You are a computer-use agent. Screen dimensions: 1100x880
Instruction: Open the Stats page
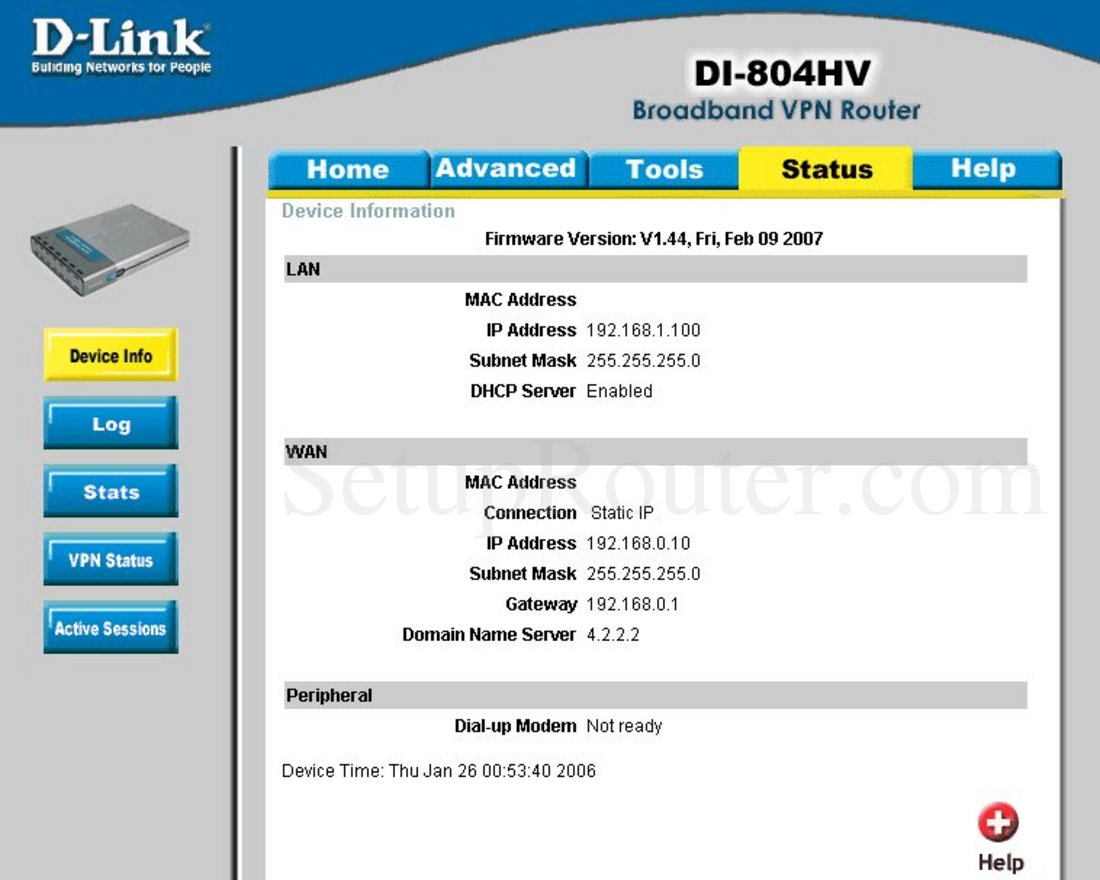coord(111,491)
